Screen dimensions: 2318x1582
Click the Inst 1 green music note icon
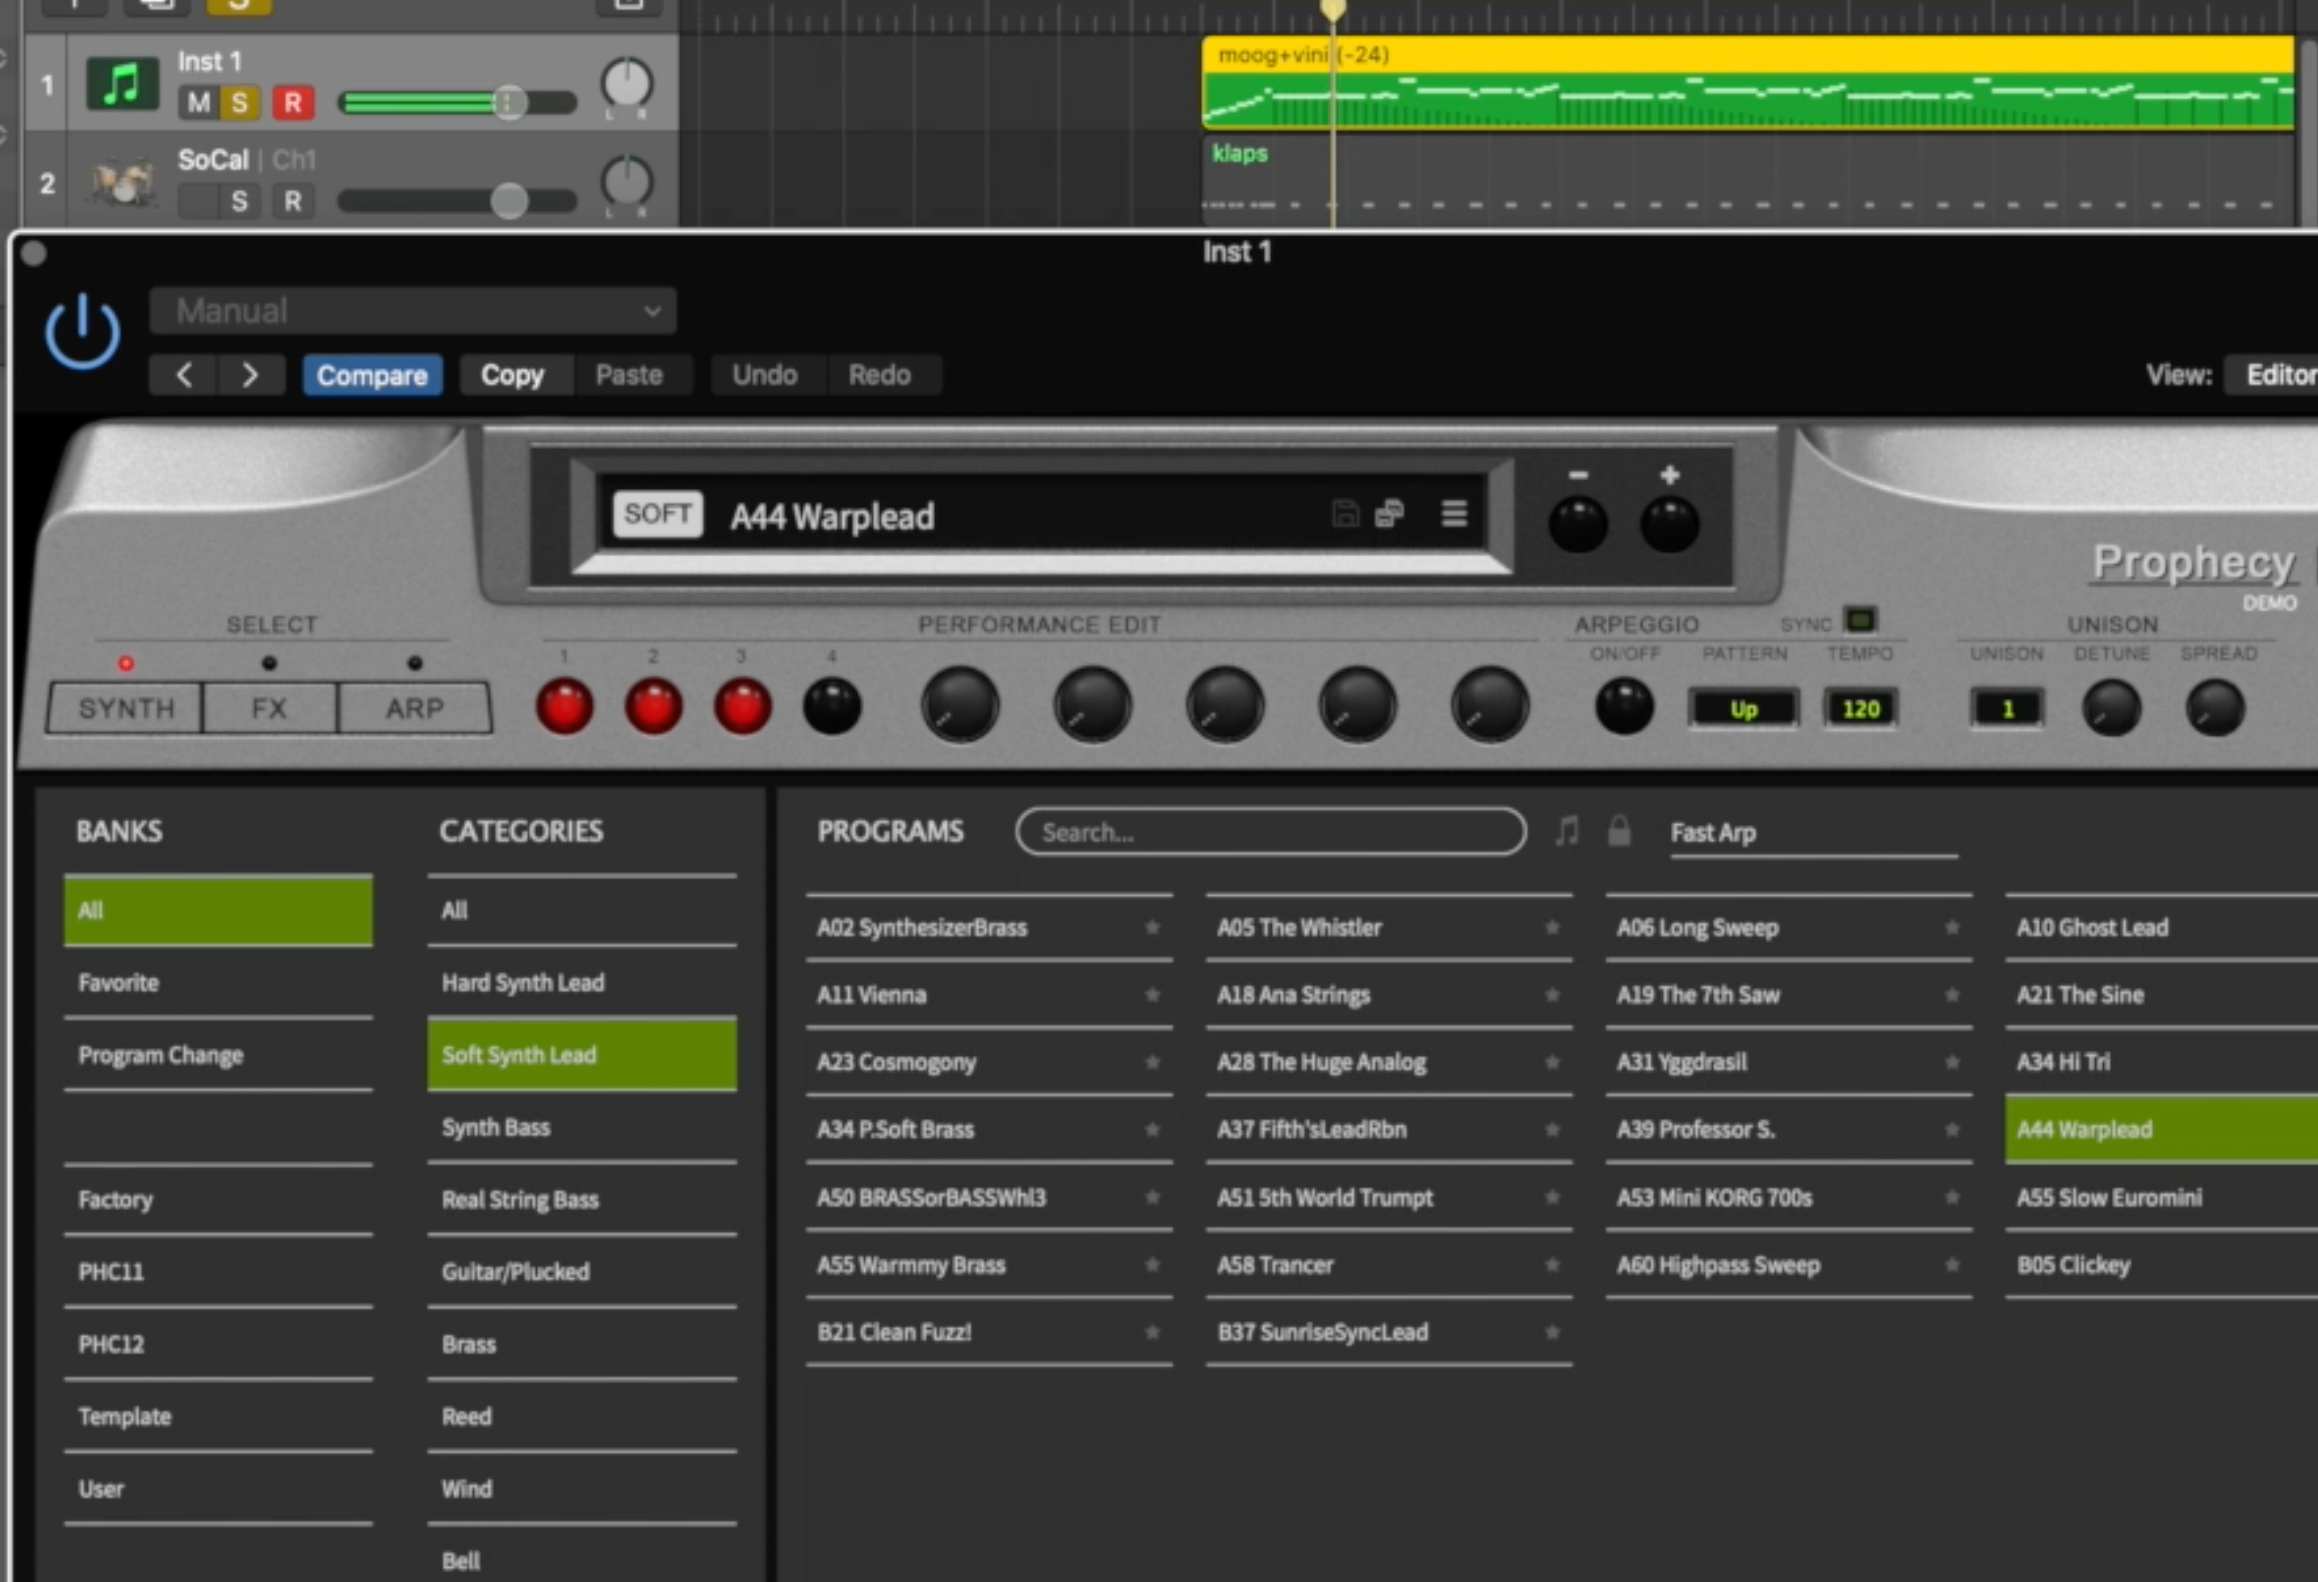pyautogui.click(x=121, y=85)
